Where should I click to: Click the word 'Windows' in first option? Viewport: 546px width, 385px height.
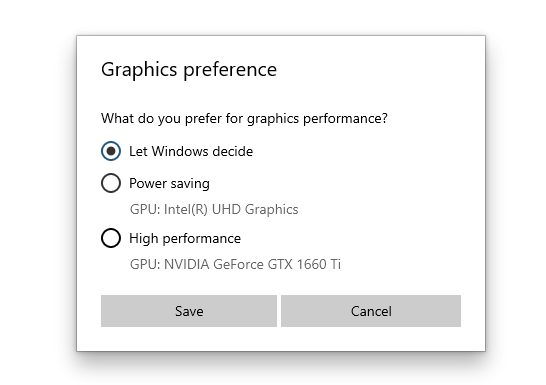pos(180,151)
